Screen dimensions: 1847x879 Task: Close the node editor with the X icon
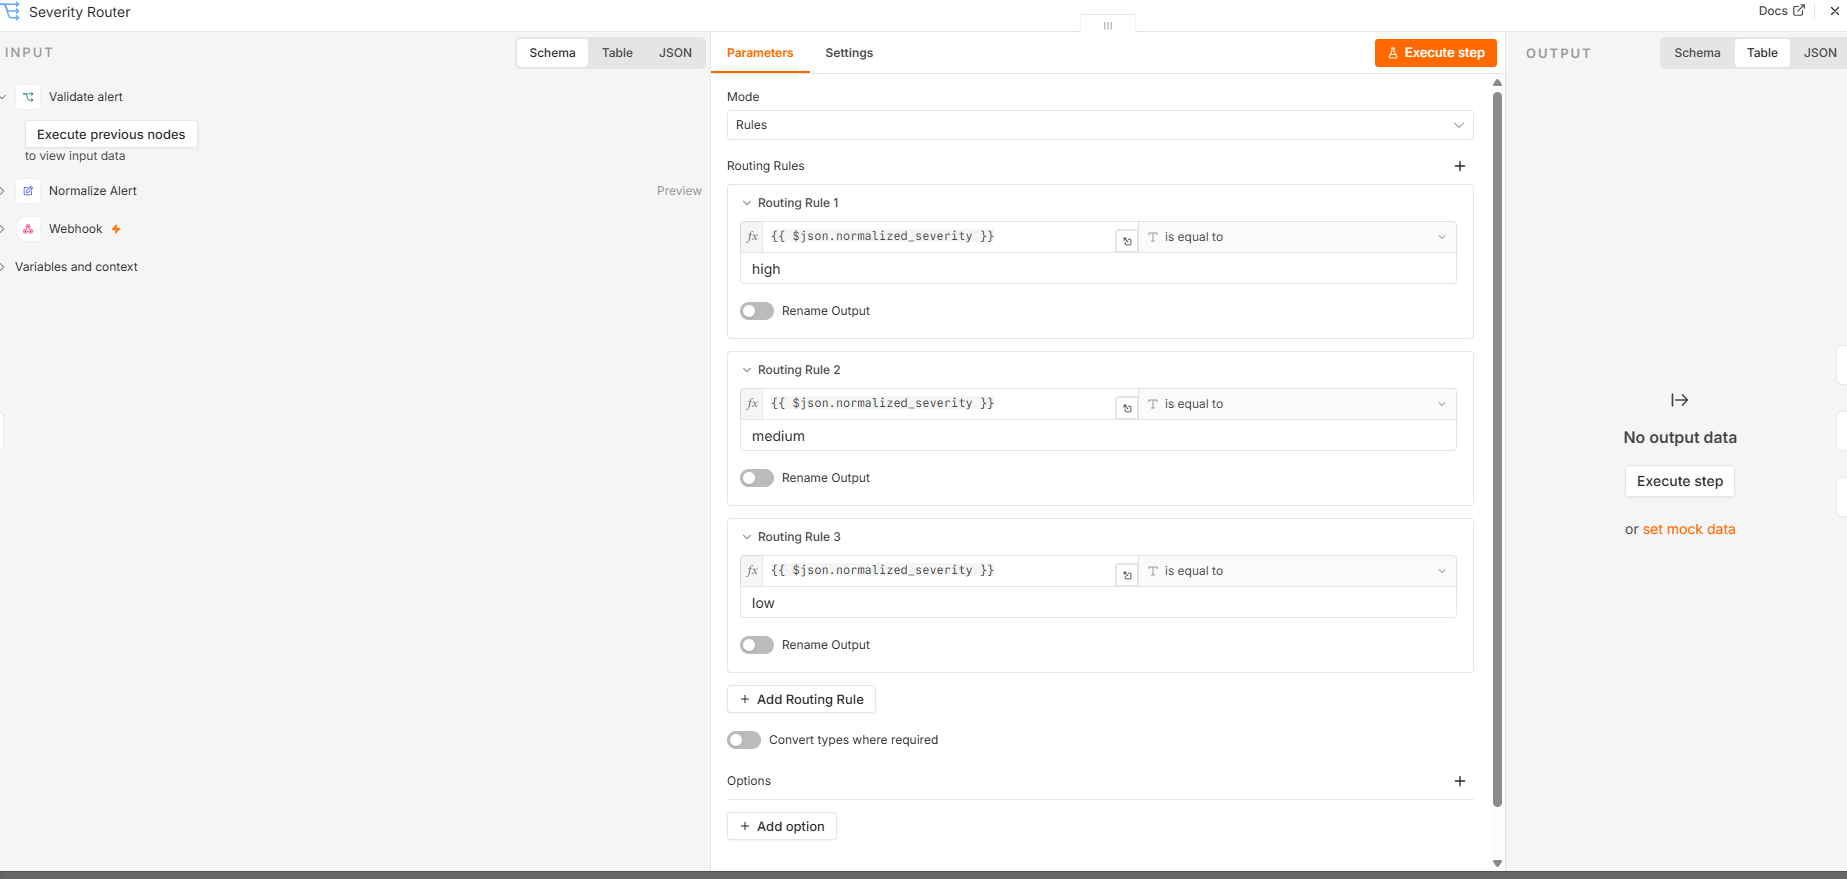pos(1835,11)
